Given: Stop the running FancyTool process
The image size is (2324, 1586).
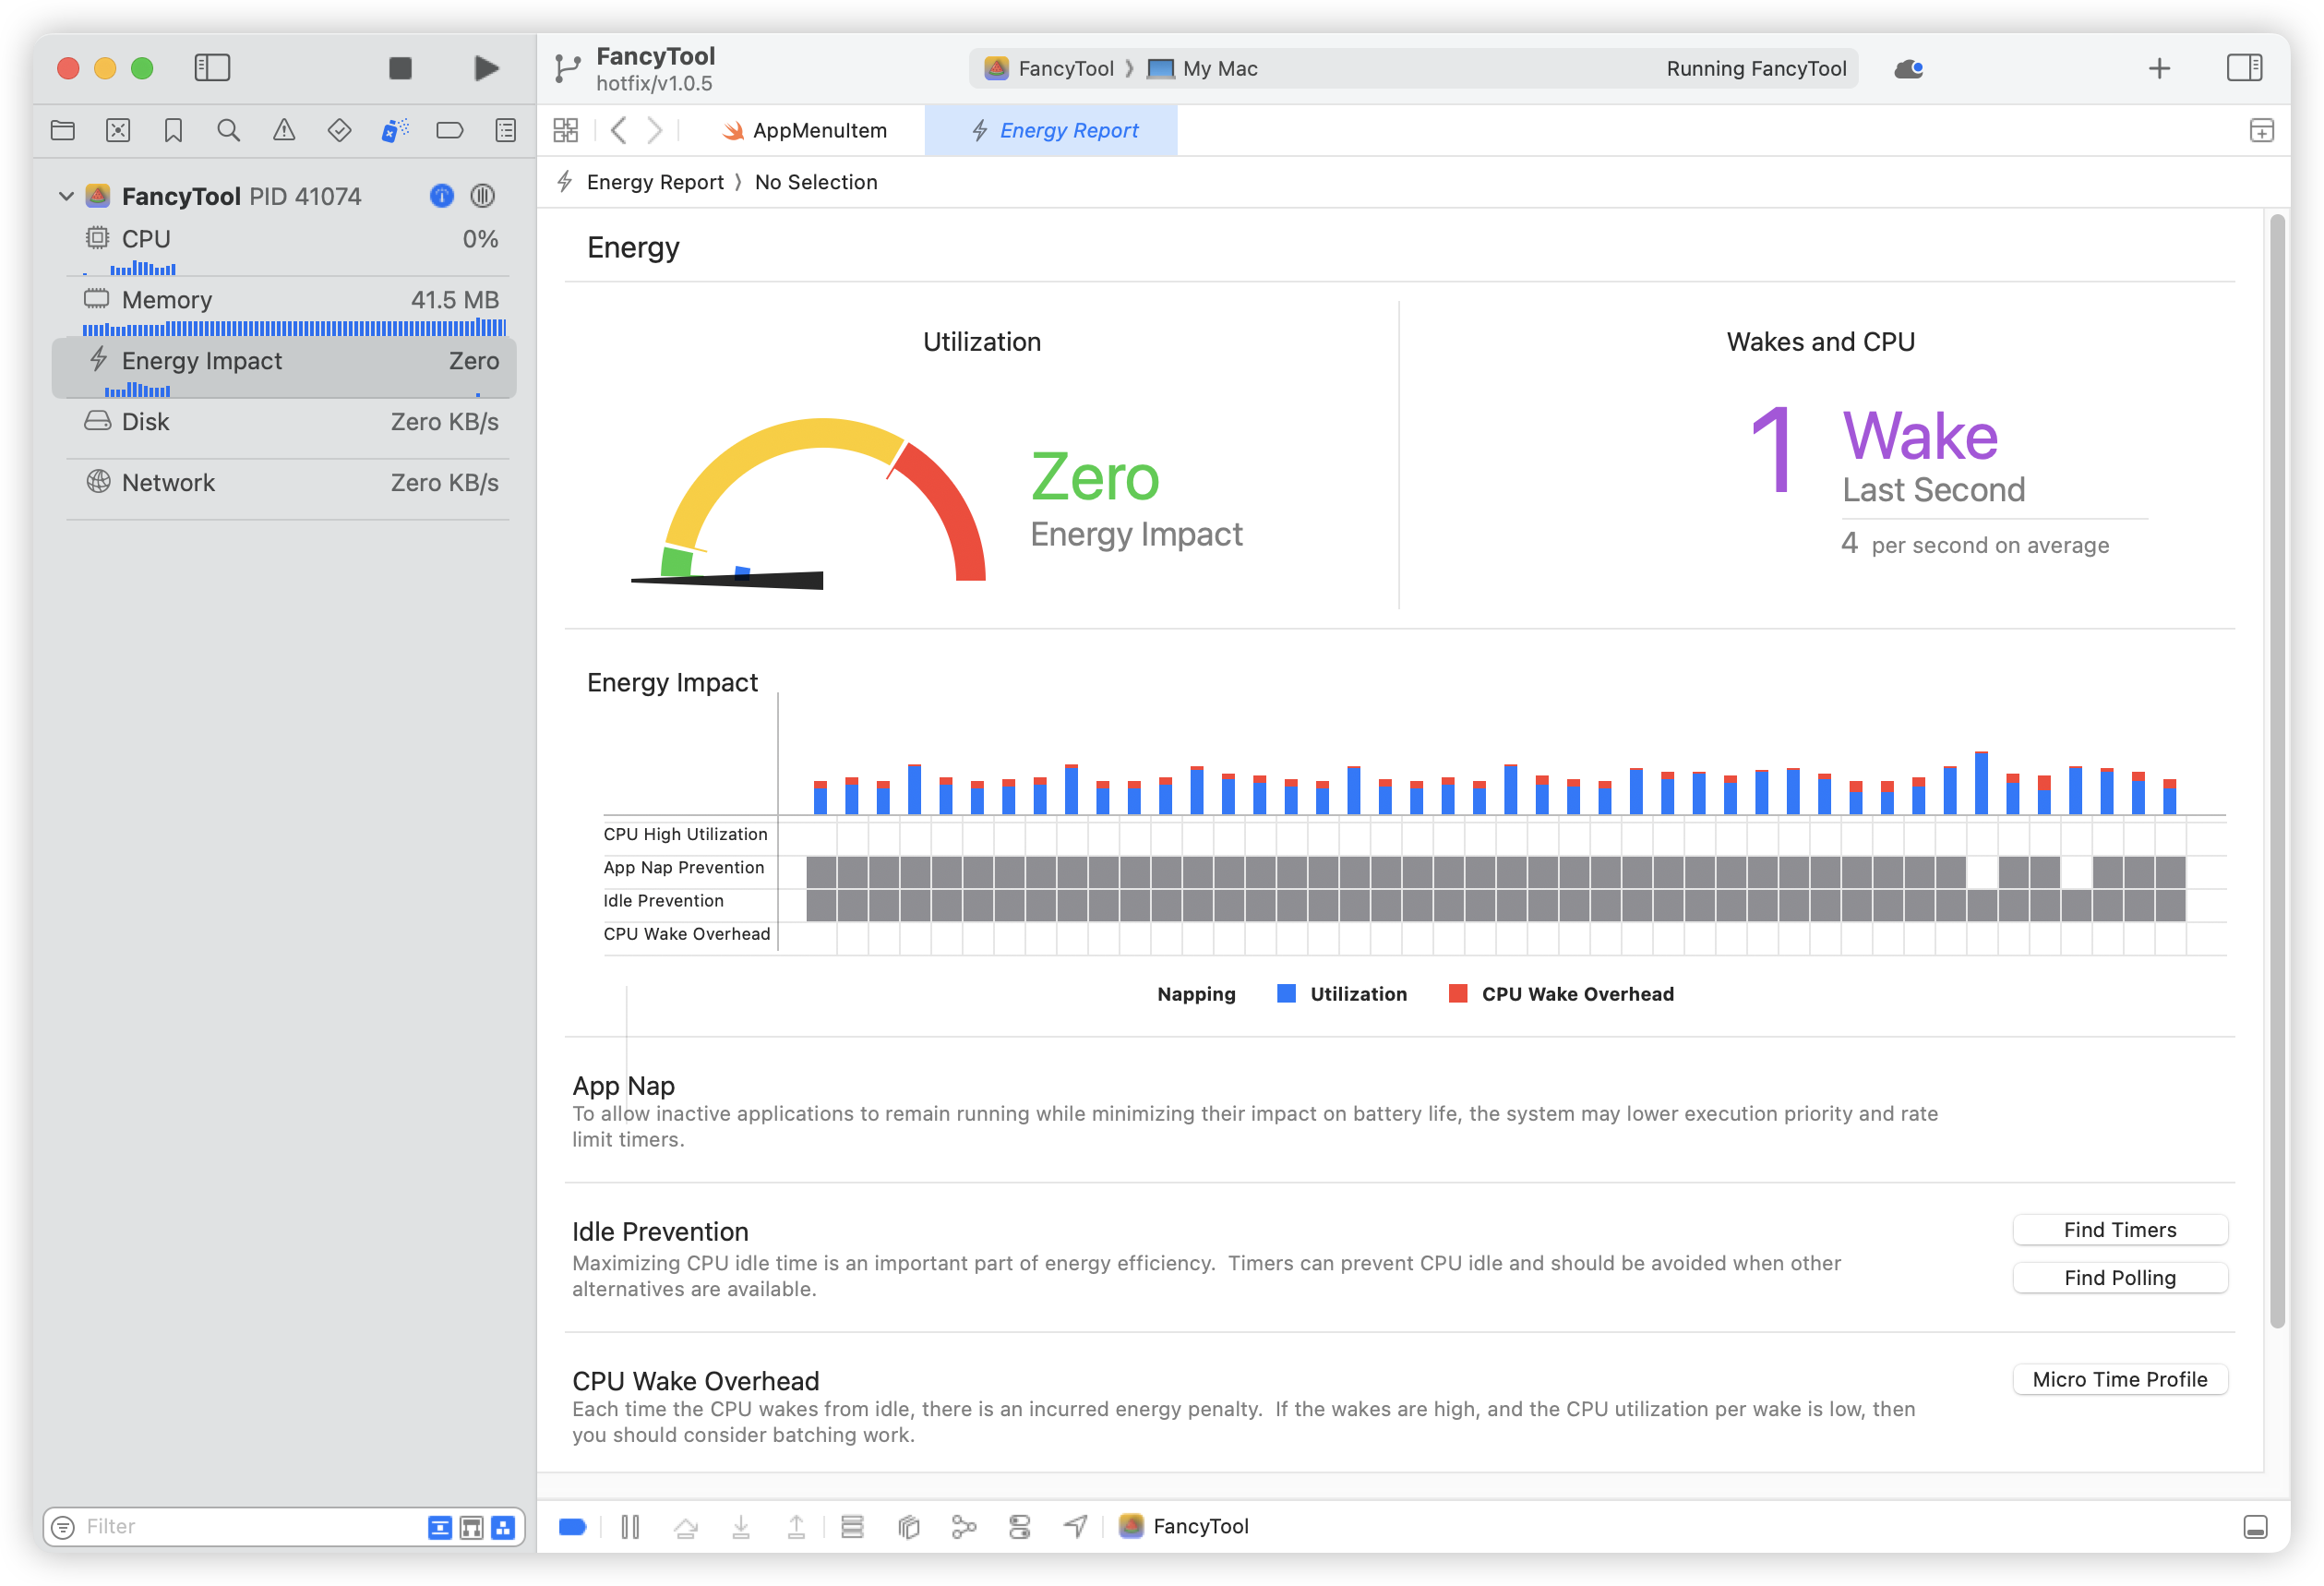Looking at the screenshot, I should point(400,68).
